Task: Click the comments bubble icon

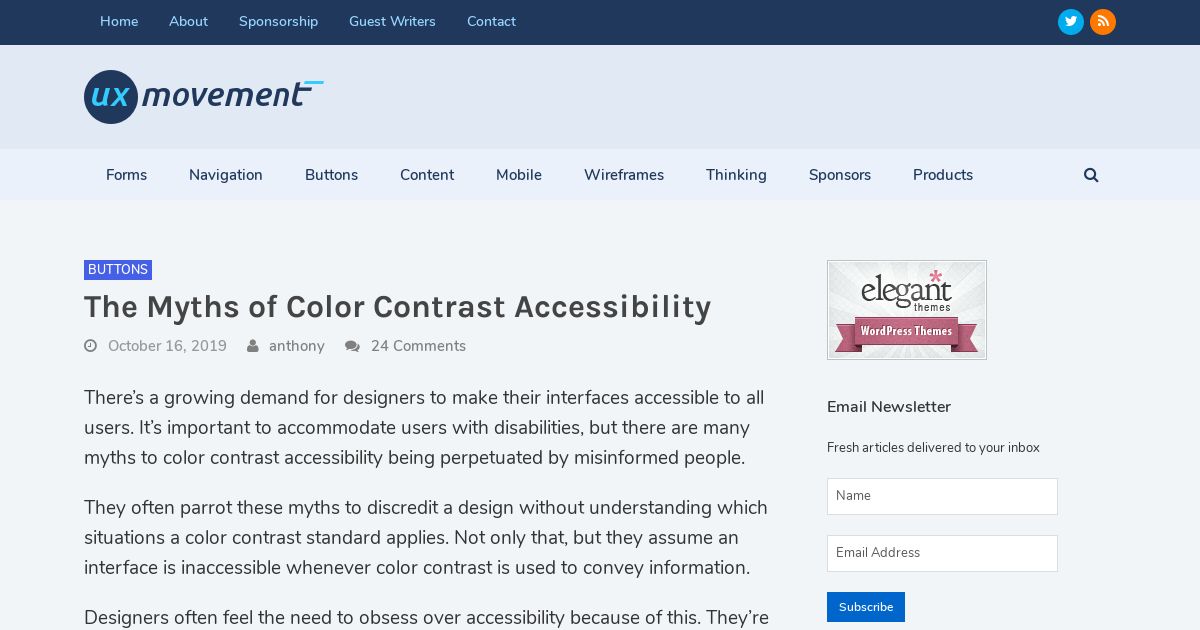Action: point(352,346)
